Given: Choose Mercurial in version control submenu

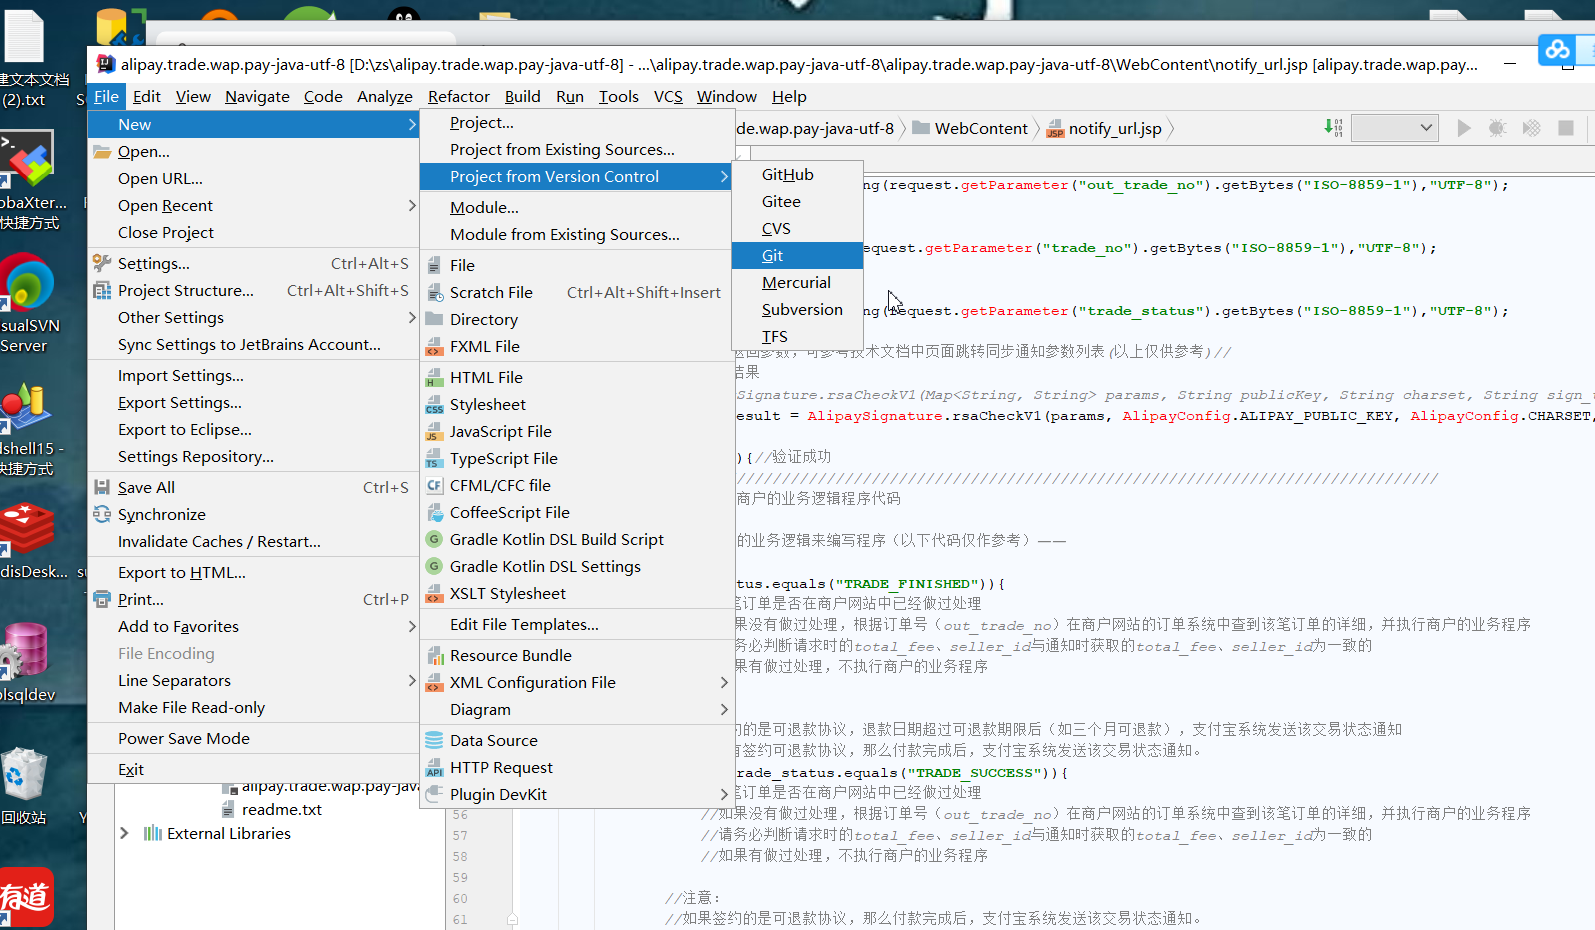Looking at the screenshot, I should 797,282.
